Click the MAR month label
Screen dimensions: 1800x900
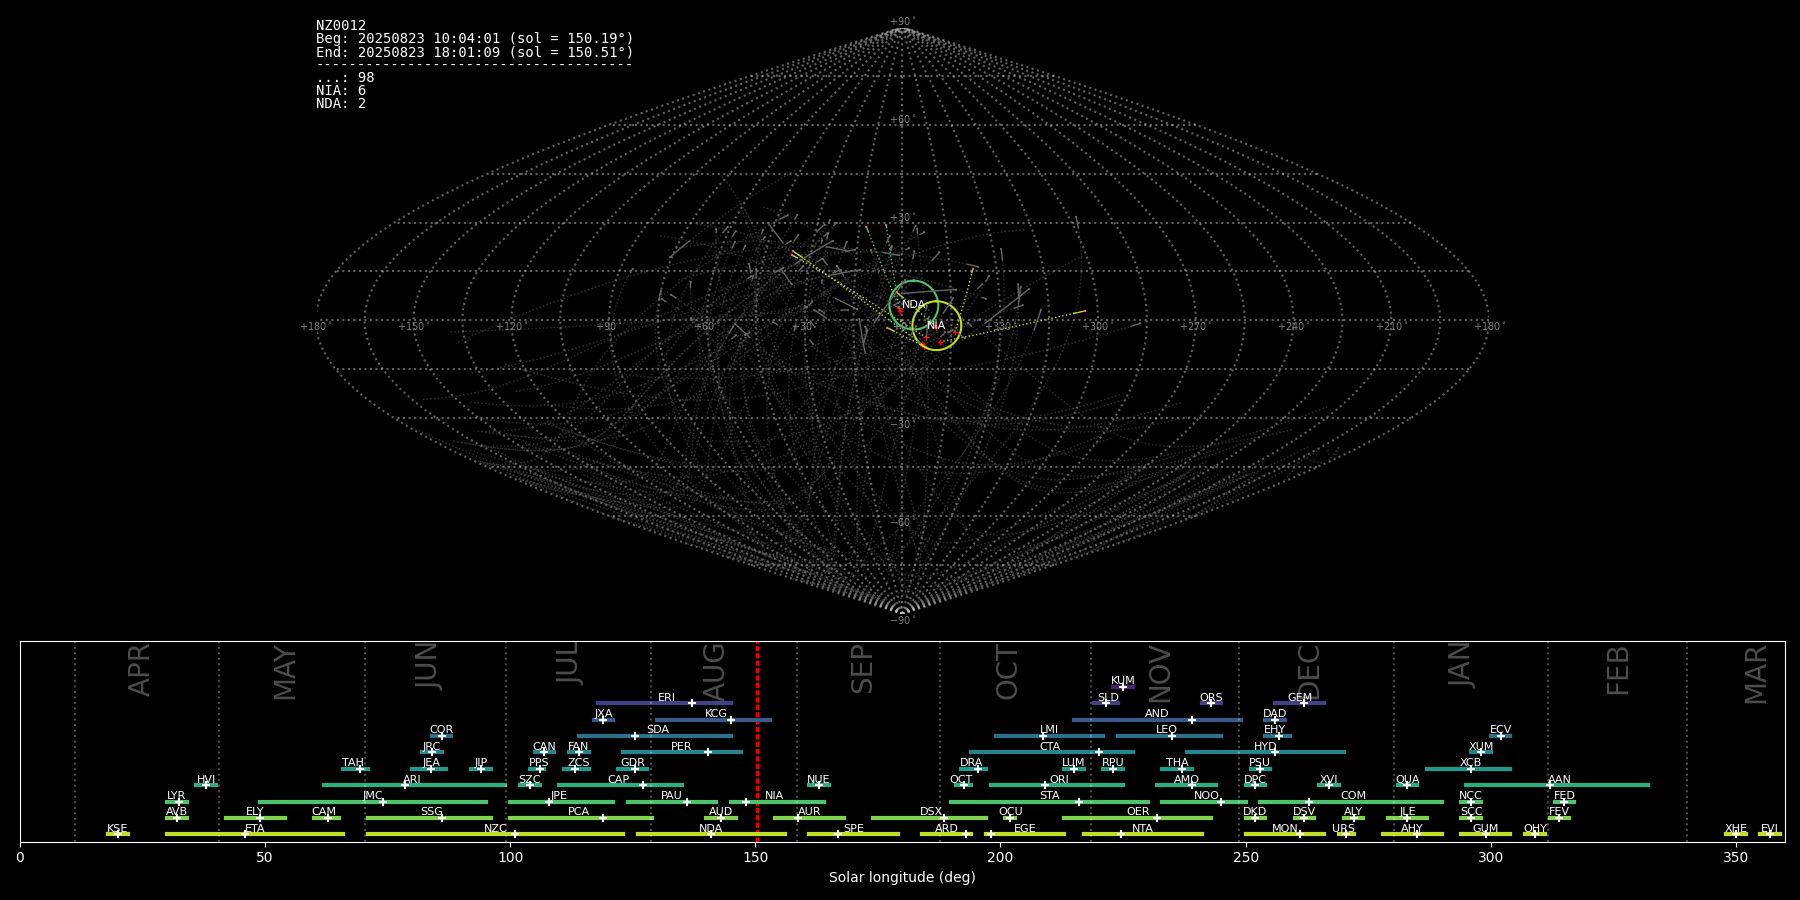tap(1756, 674)
